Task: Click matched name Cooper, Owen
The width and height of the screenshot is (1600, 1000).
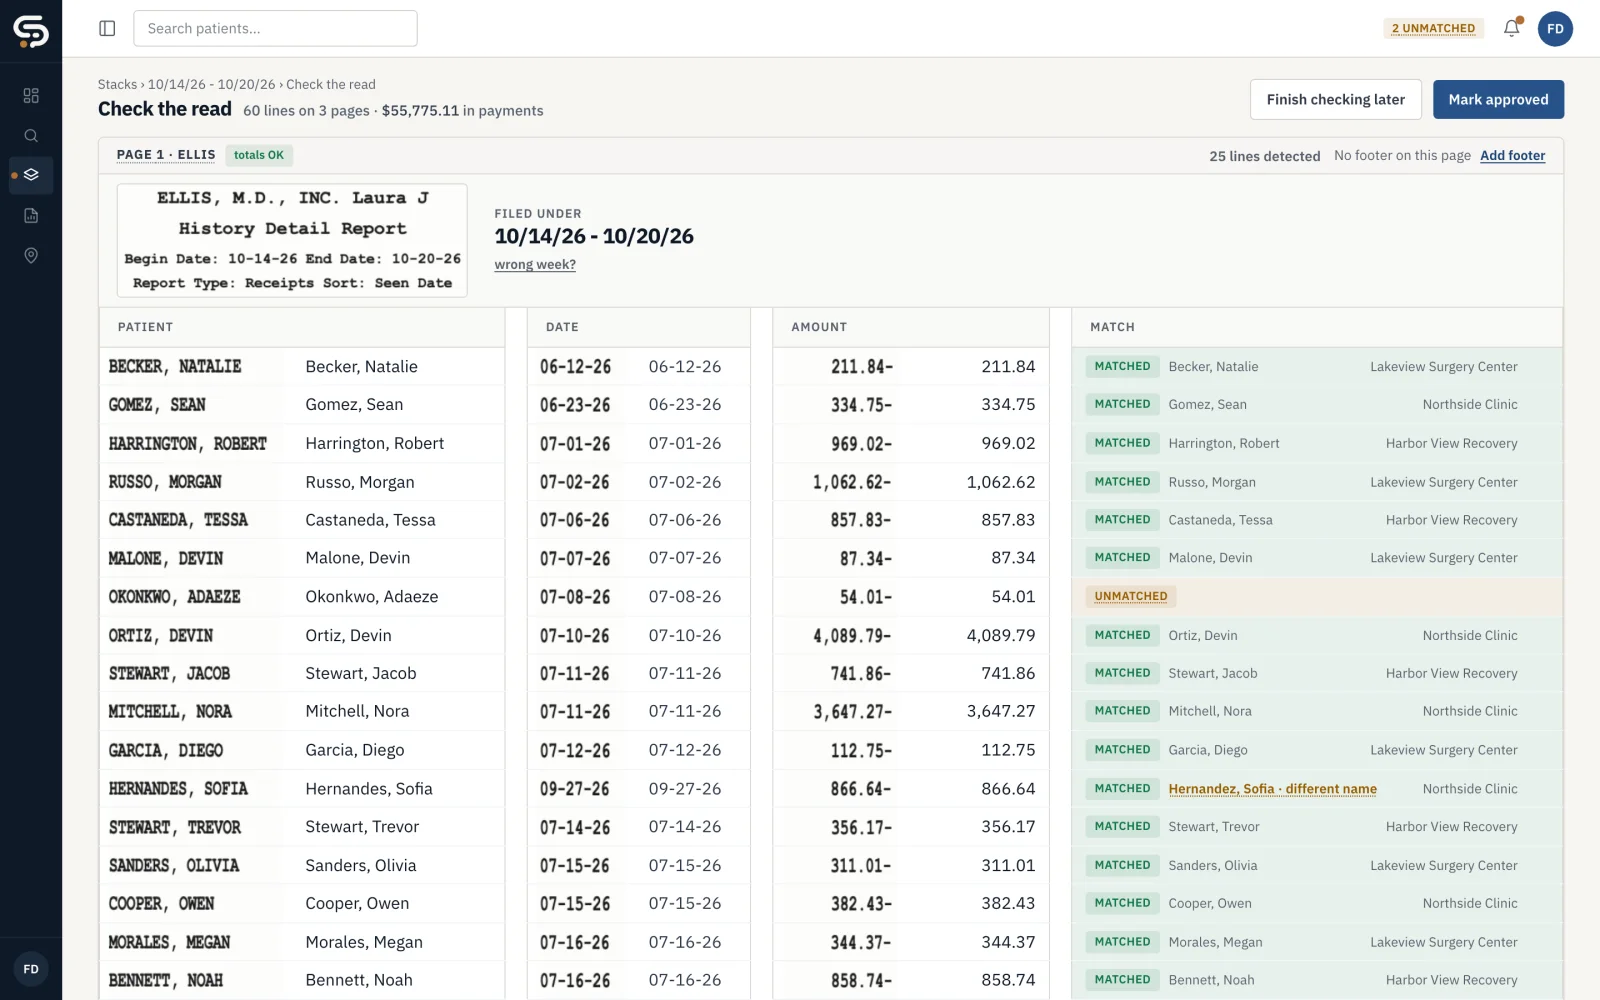Action: pos(1209,903)
